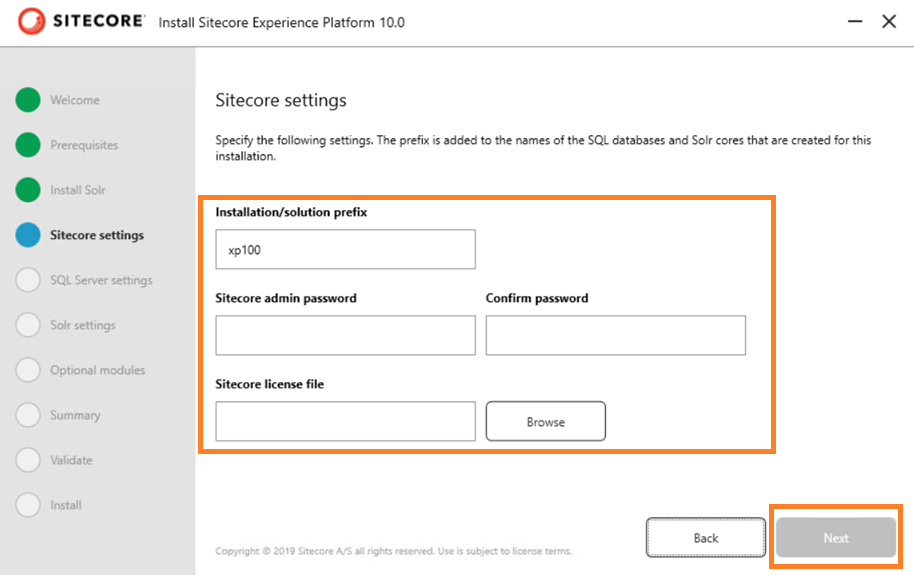Image resolution: width=914 pixels, height=575 pixels.
Task: Select the Validate step circle
Action: (x=28, y=460)
